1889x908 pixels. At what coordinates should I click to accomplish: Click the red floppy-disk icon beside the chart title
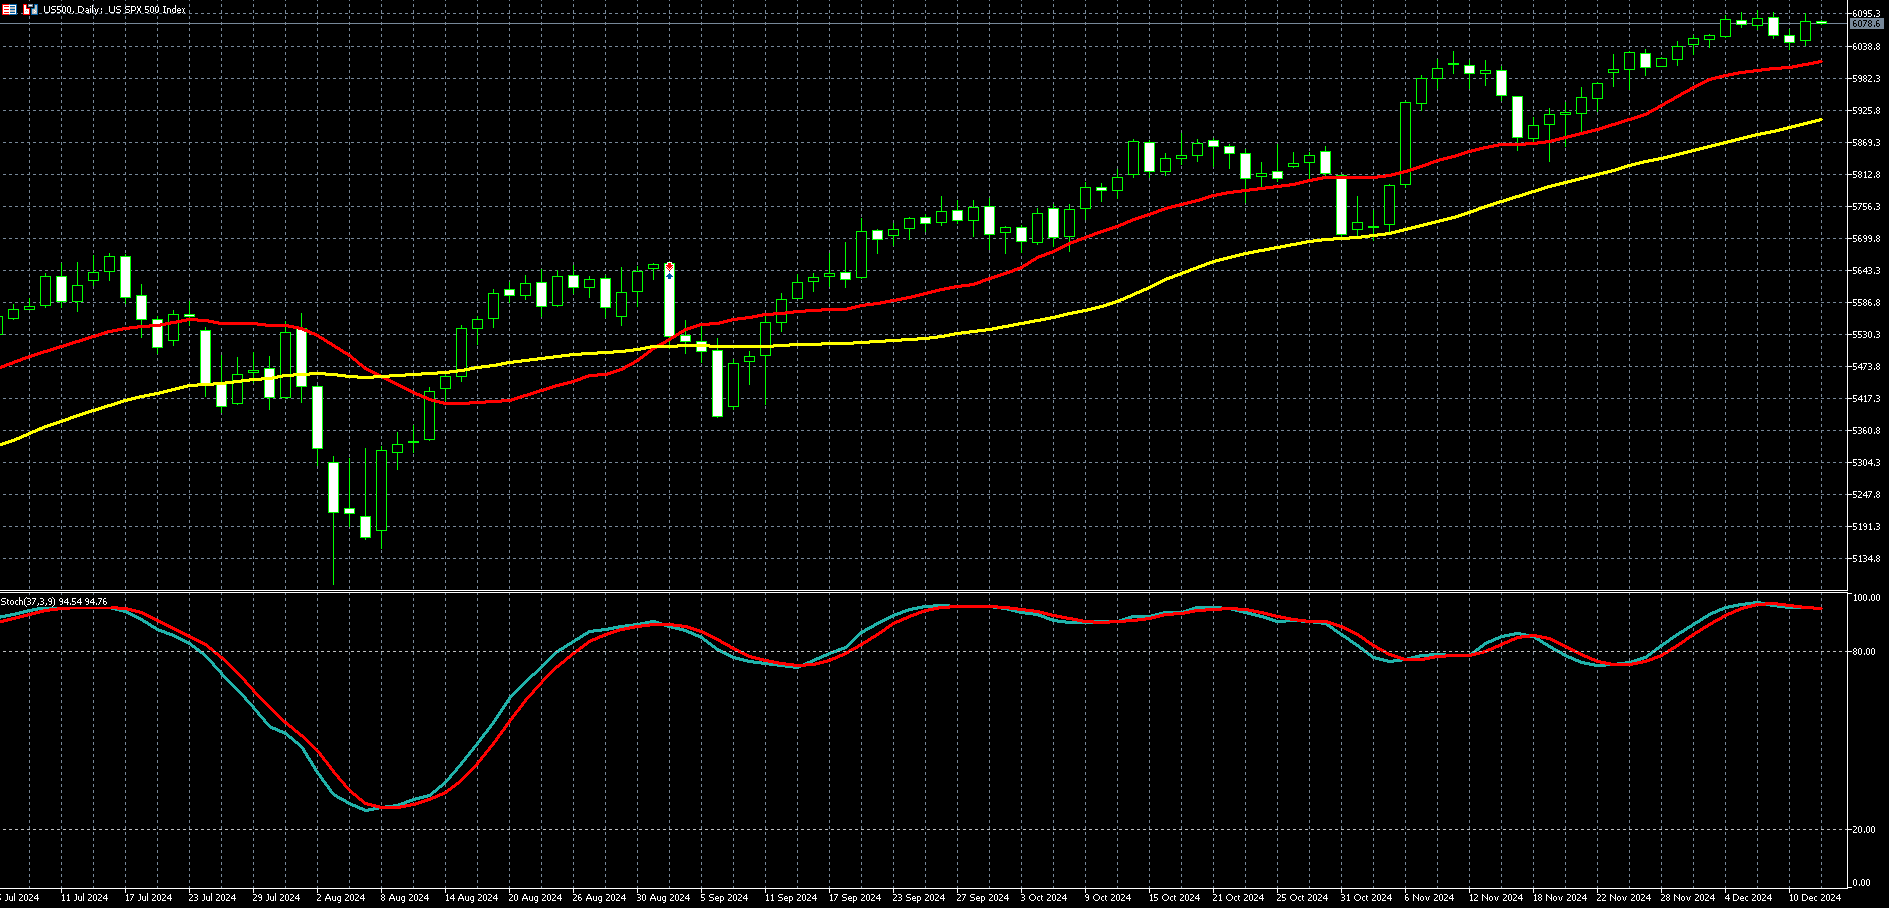click(x=30, y=9)
